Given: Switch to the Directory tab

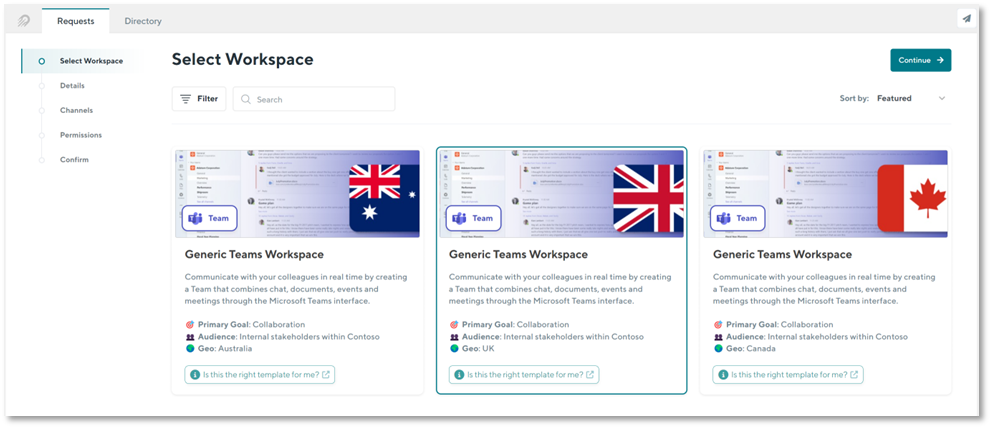Looking at the screenshot, I should (x=143, y=21).
